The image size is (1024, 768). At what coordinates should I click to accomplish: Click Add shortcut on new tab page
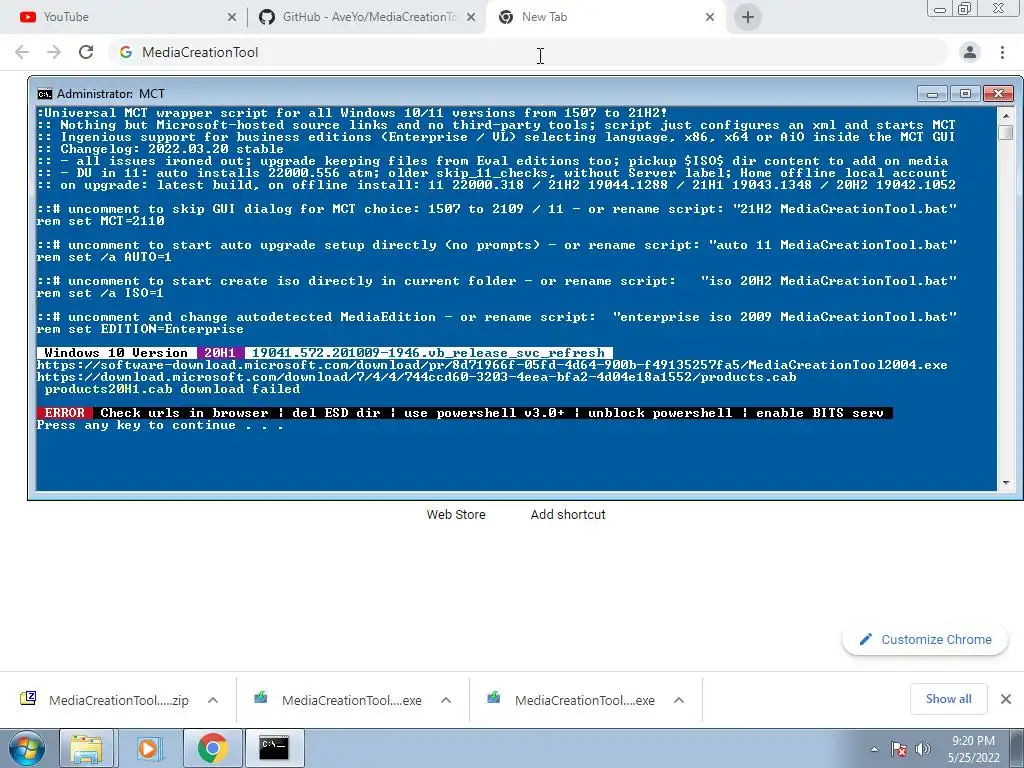coord(568,515)
